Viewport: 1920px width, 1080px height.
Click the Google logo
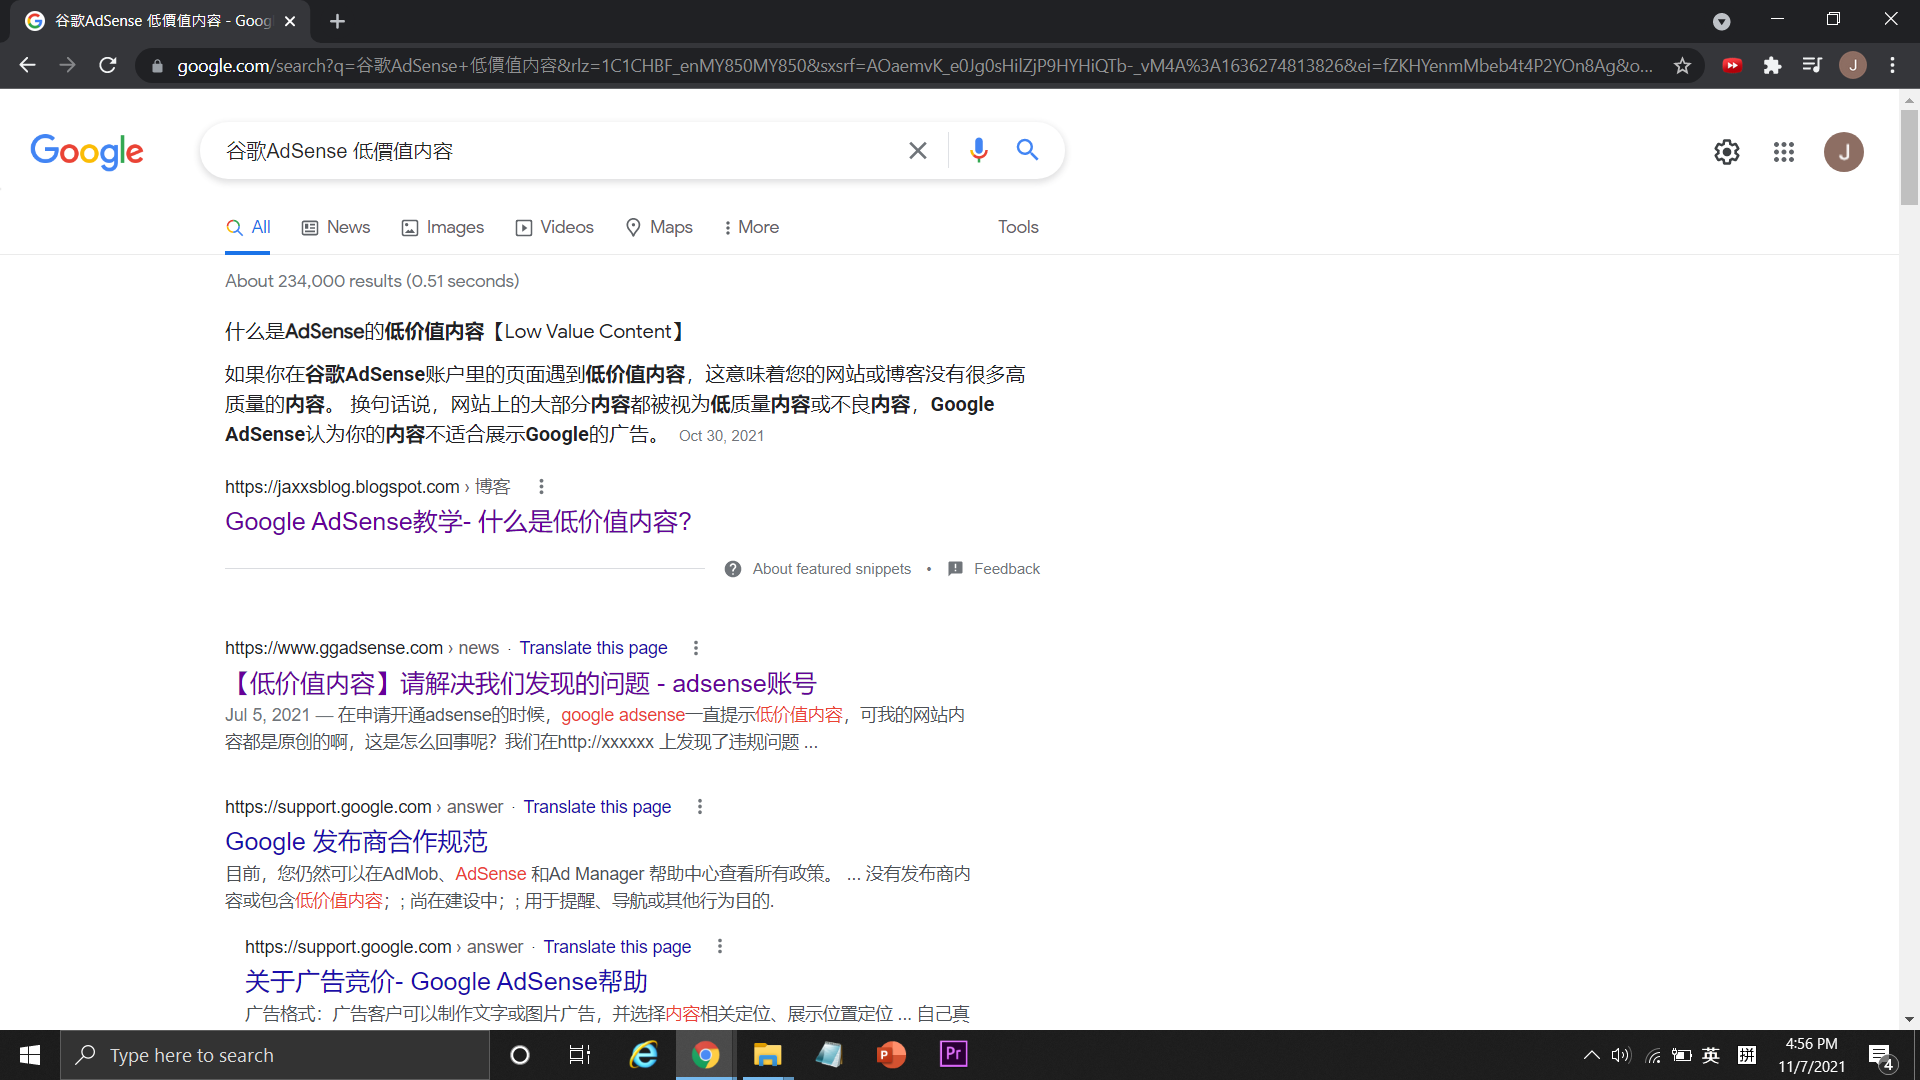87,151
